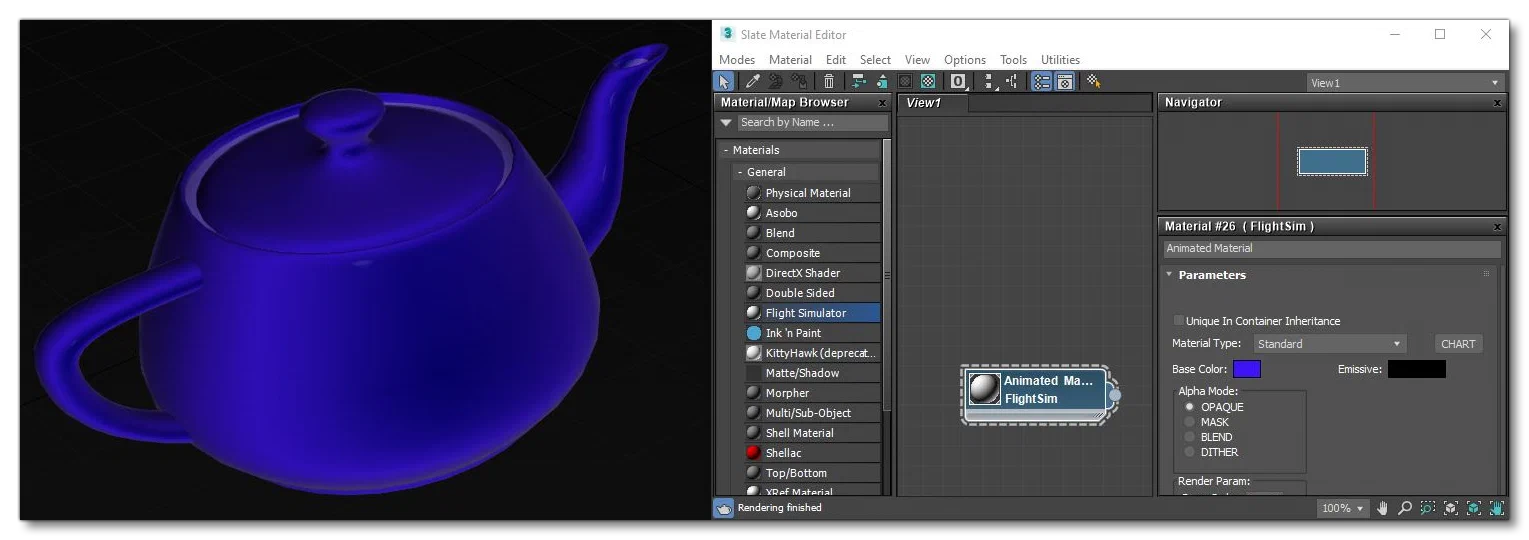Select Flight Simulator material in browser
Viewport: 1529px width, 540px height.
point(812,313)
